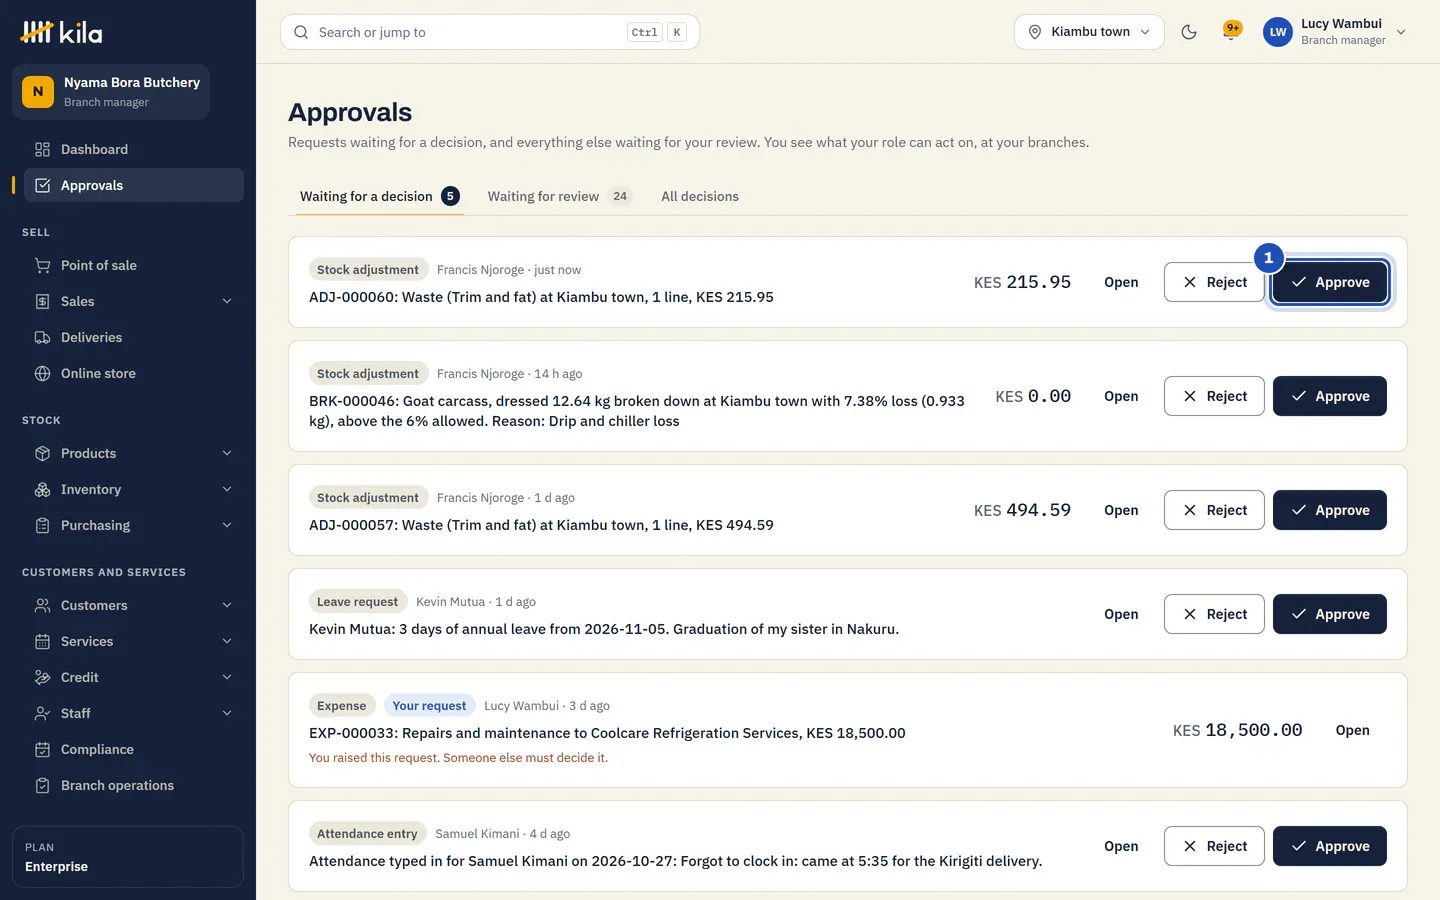Click the Kila logo
This screenshot has height=900, width=1440.
61,32
